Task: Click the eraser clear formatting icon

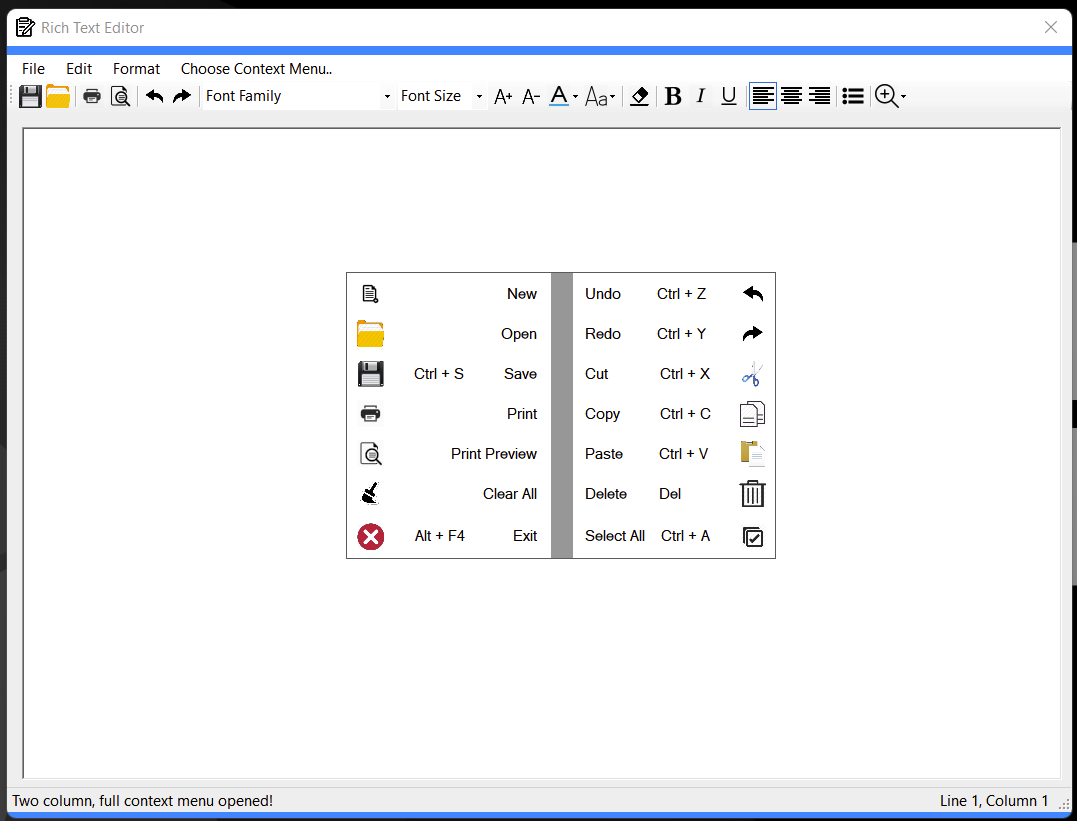Action: coord(639,96)
